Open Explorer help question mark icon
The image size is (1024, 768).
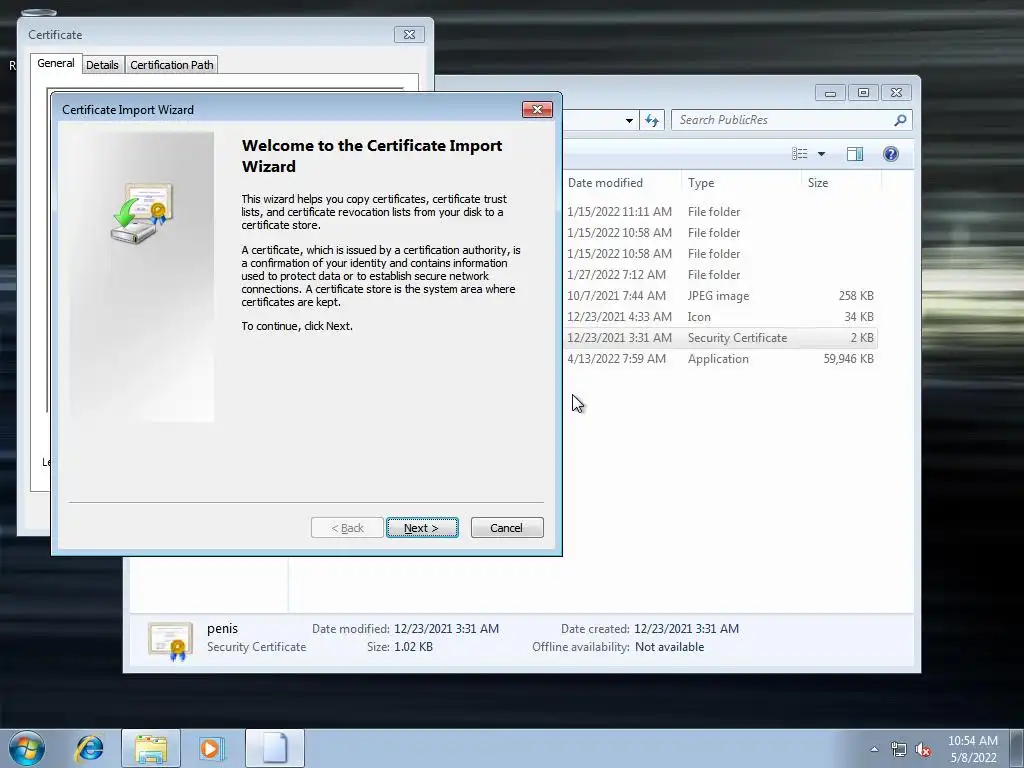coord(891,153)
